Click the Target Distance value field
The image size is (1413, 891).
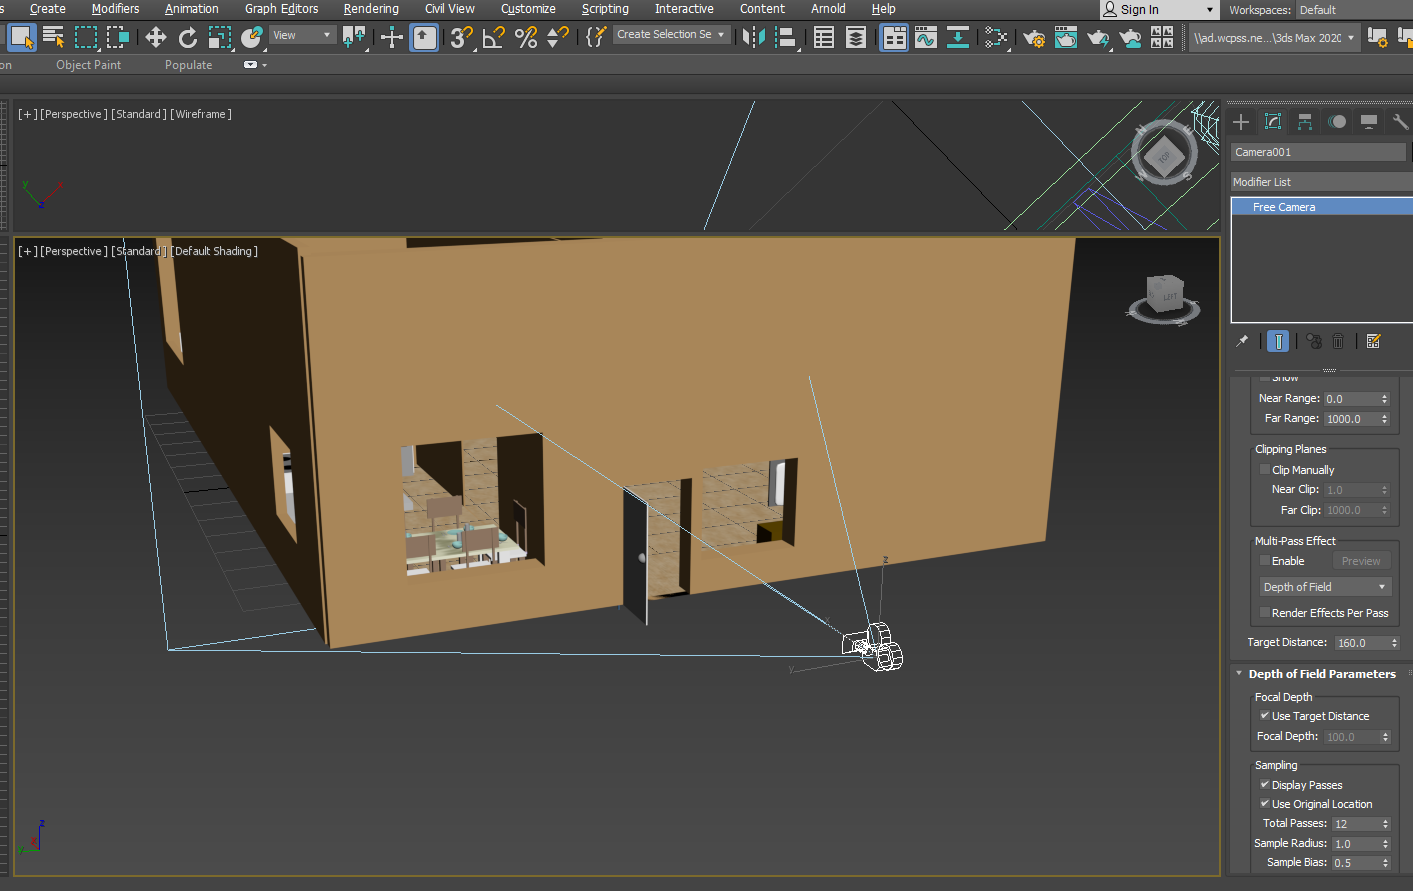point(1360,643)
